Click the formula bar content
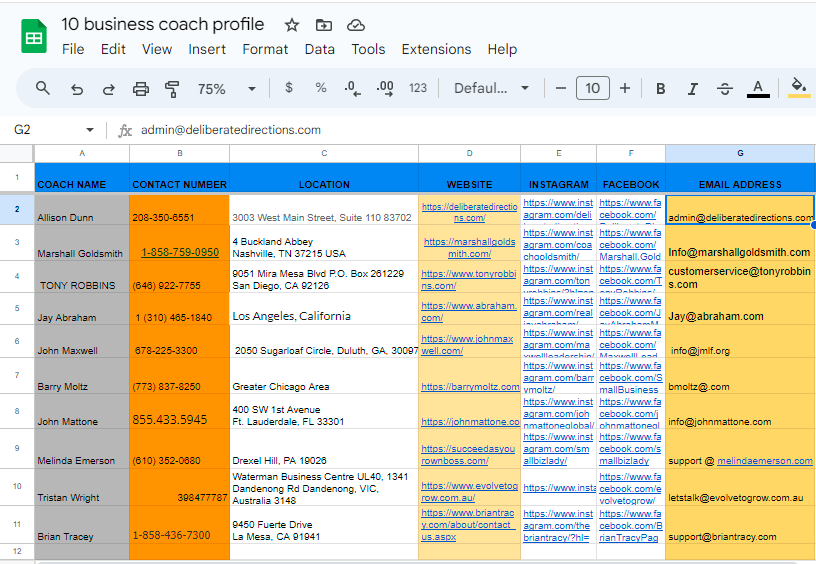Image resolution: width=816 pixels, height=564 pixels. pyautogui.click(x=231, y=130)
